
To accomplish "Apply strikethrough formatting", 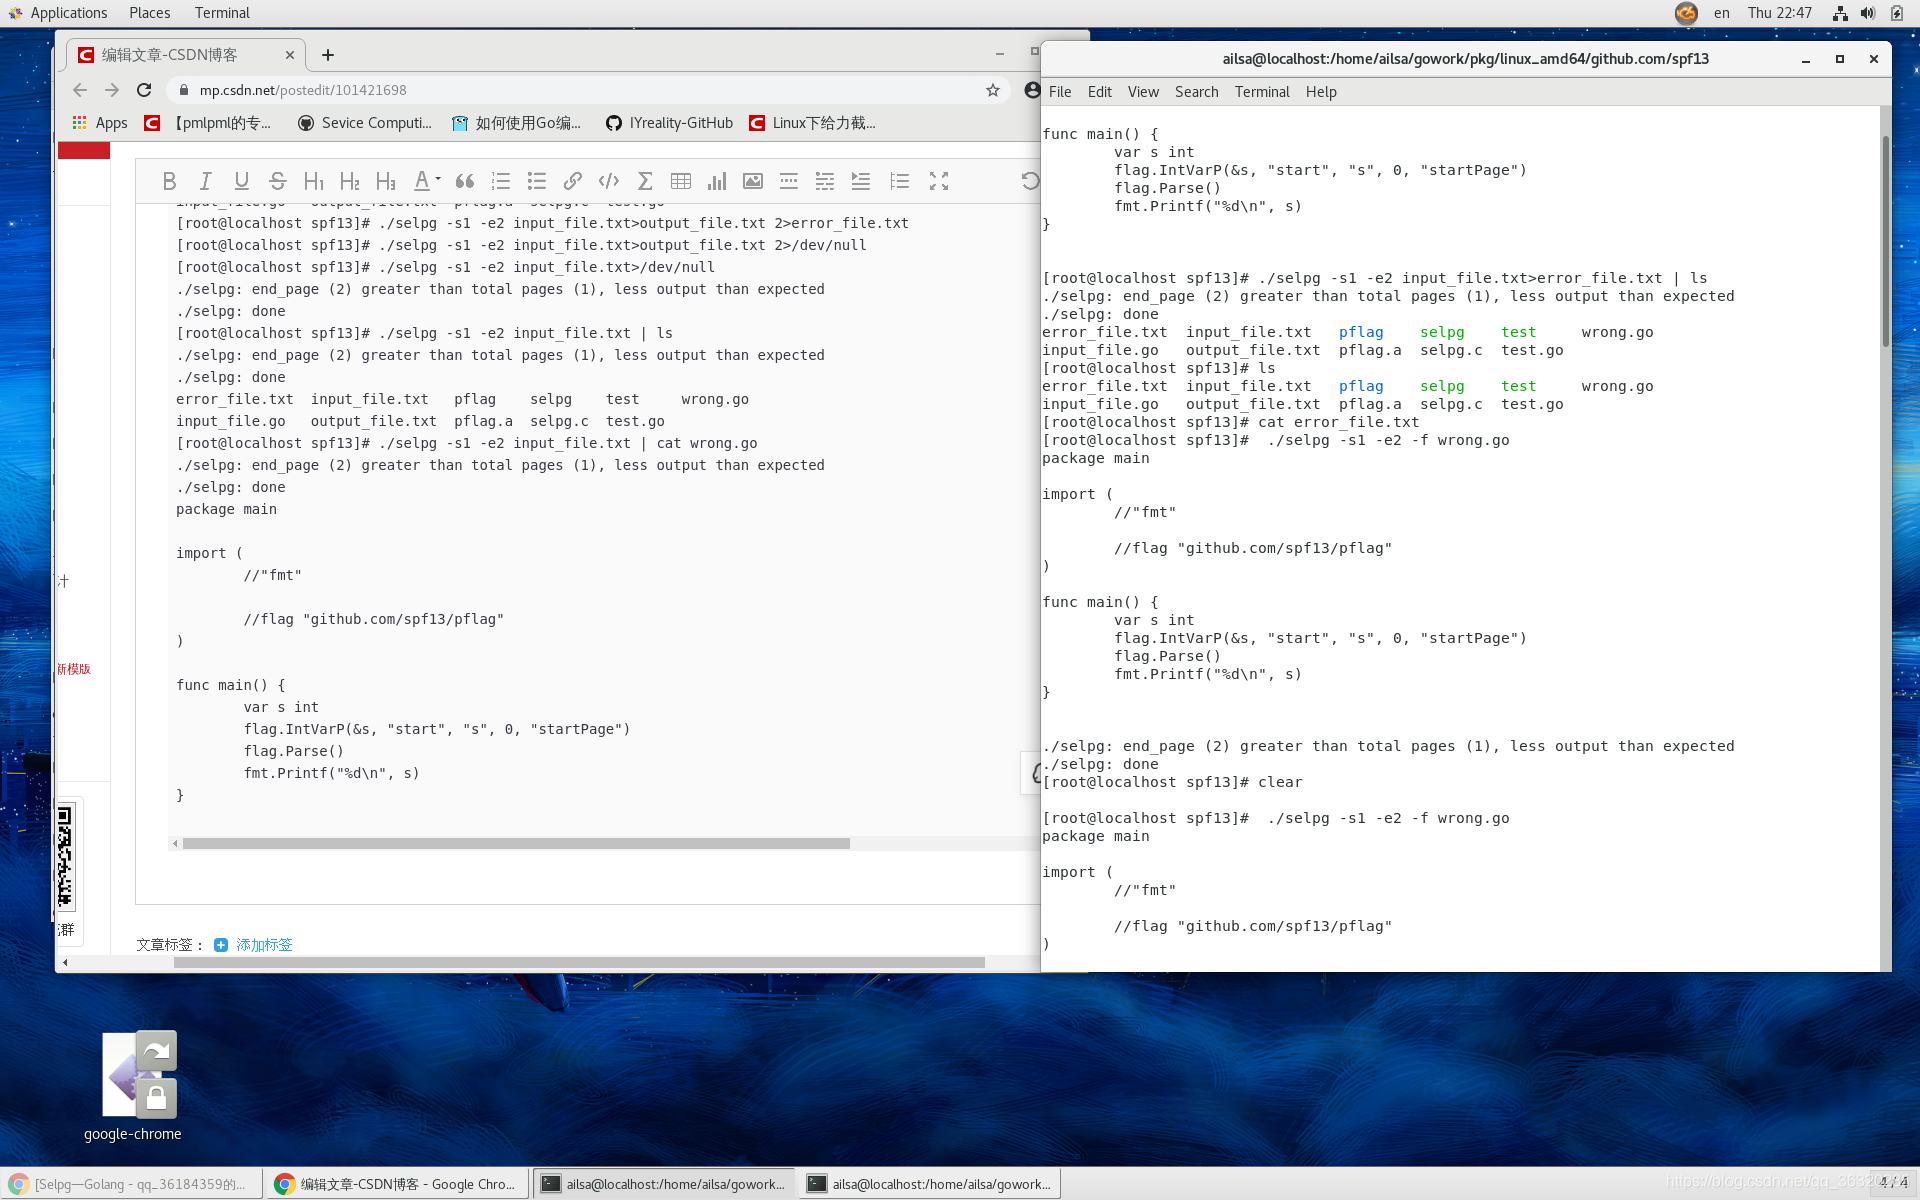I will tap(277, 181).
